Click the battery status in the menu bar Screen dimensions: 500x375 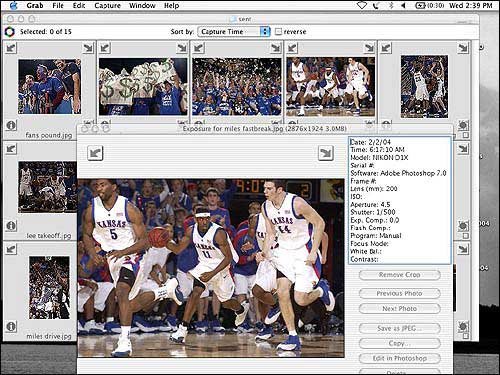pos(429,5)
